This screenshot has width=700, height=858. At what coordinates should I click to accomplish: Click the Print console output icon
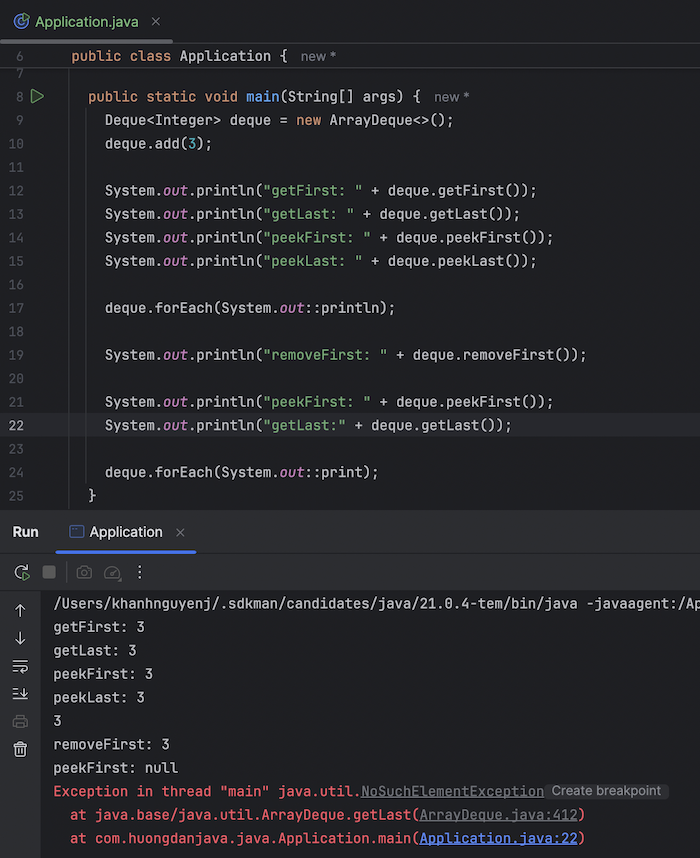tap(20, 721)
